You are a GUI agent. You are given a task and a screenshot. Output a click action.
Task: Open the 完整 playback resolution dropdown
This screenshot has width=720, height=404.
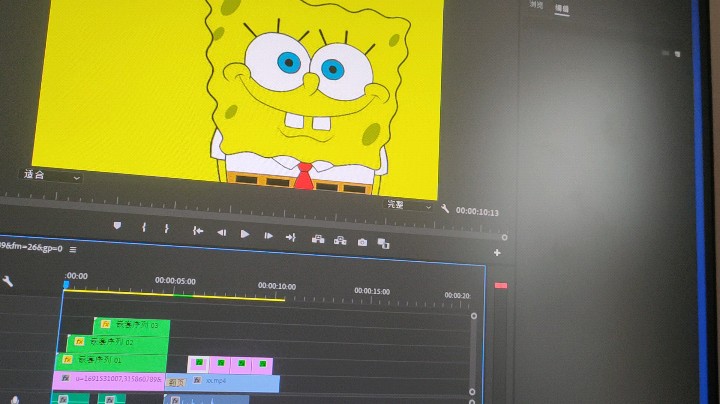click(x=408, y=205)
